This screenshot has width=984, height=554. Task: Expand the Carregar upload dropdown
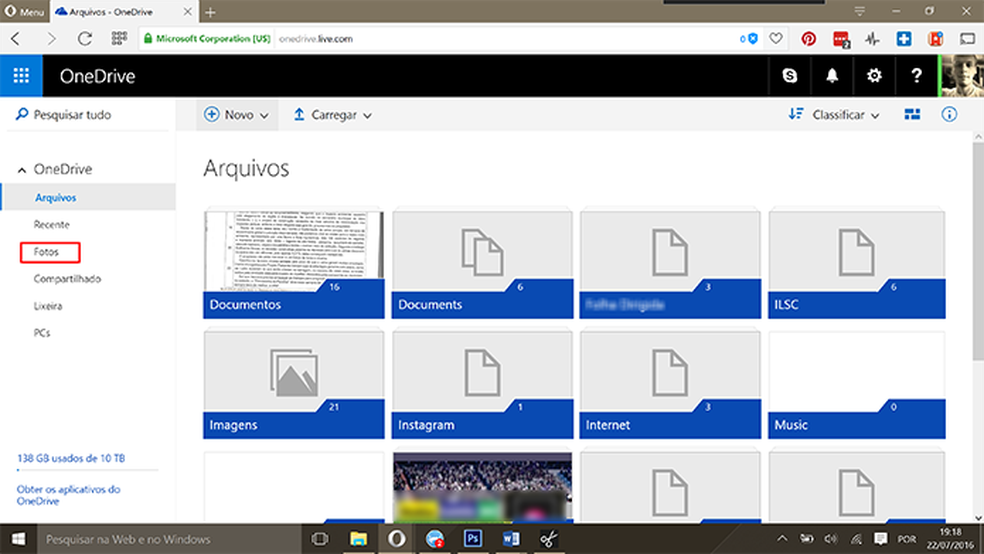coord(333,115)
